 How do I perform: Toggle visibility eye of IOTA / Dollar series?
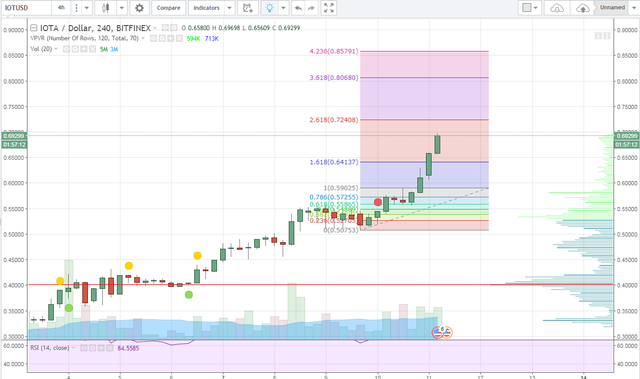click(165, 28)
